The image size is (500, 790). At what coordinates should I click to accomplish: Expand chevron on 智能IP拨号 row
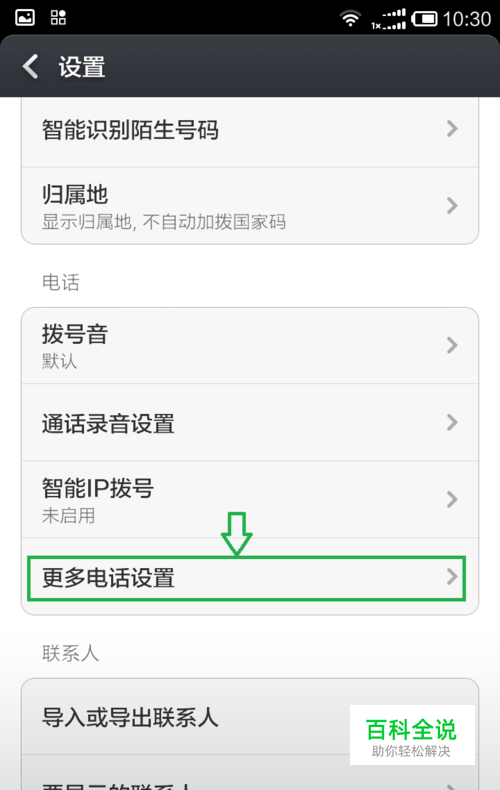point(452,499)
